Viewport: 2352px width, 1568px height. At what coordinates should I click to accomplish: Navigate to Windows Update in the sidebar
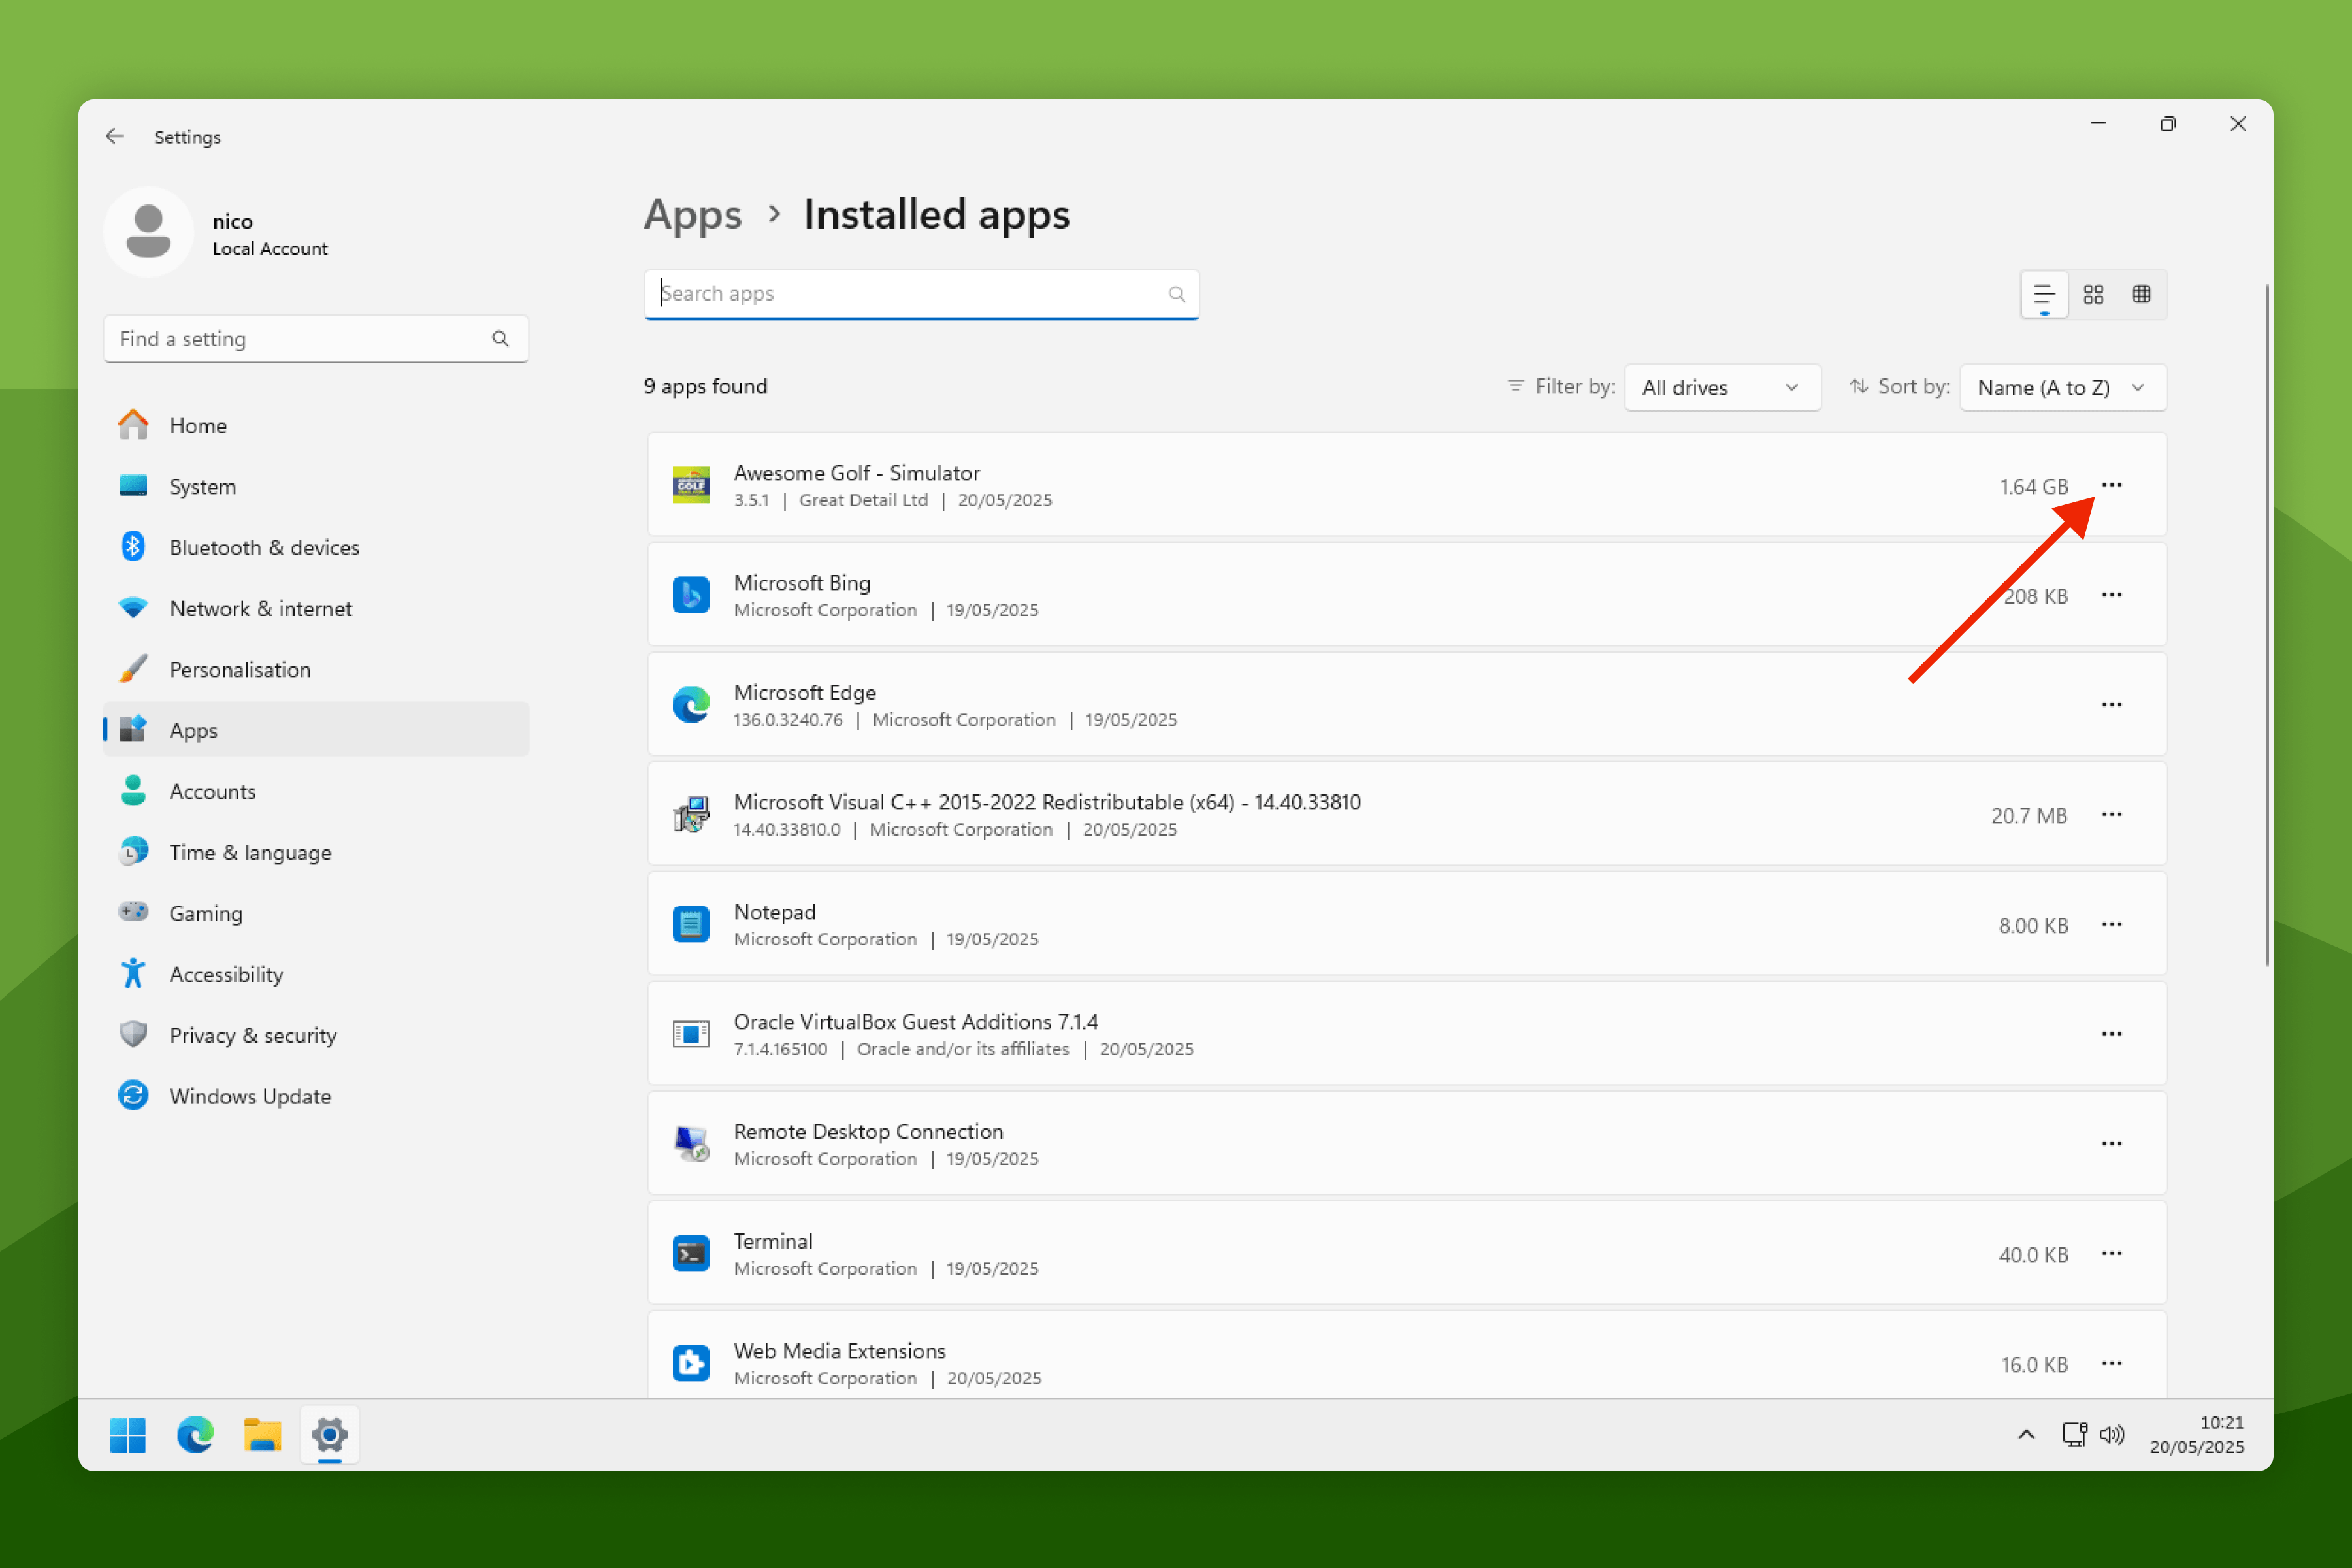coord(249,1095)
